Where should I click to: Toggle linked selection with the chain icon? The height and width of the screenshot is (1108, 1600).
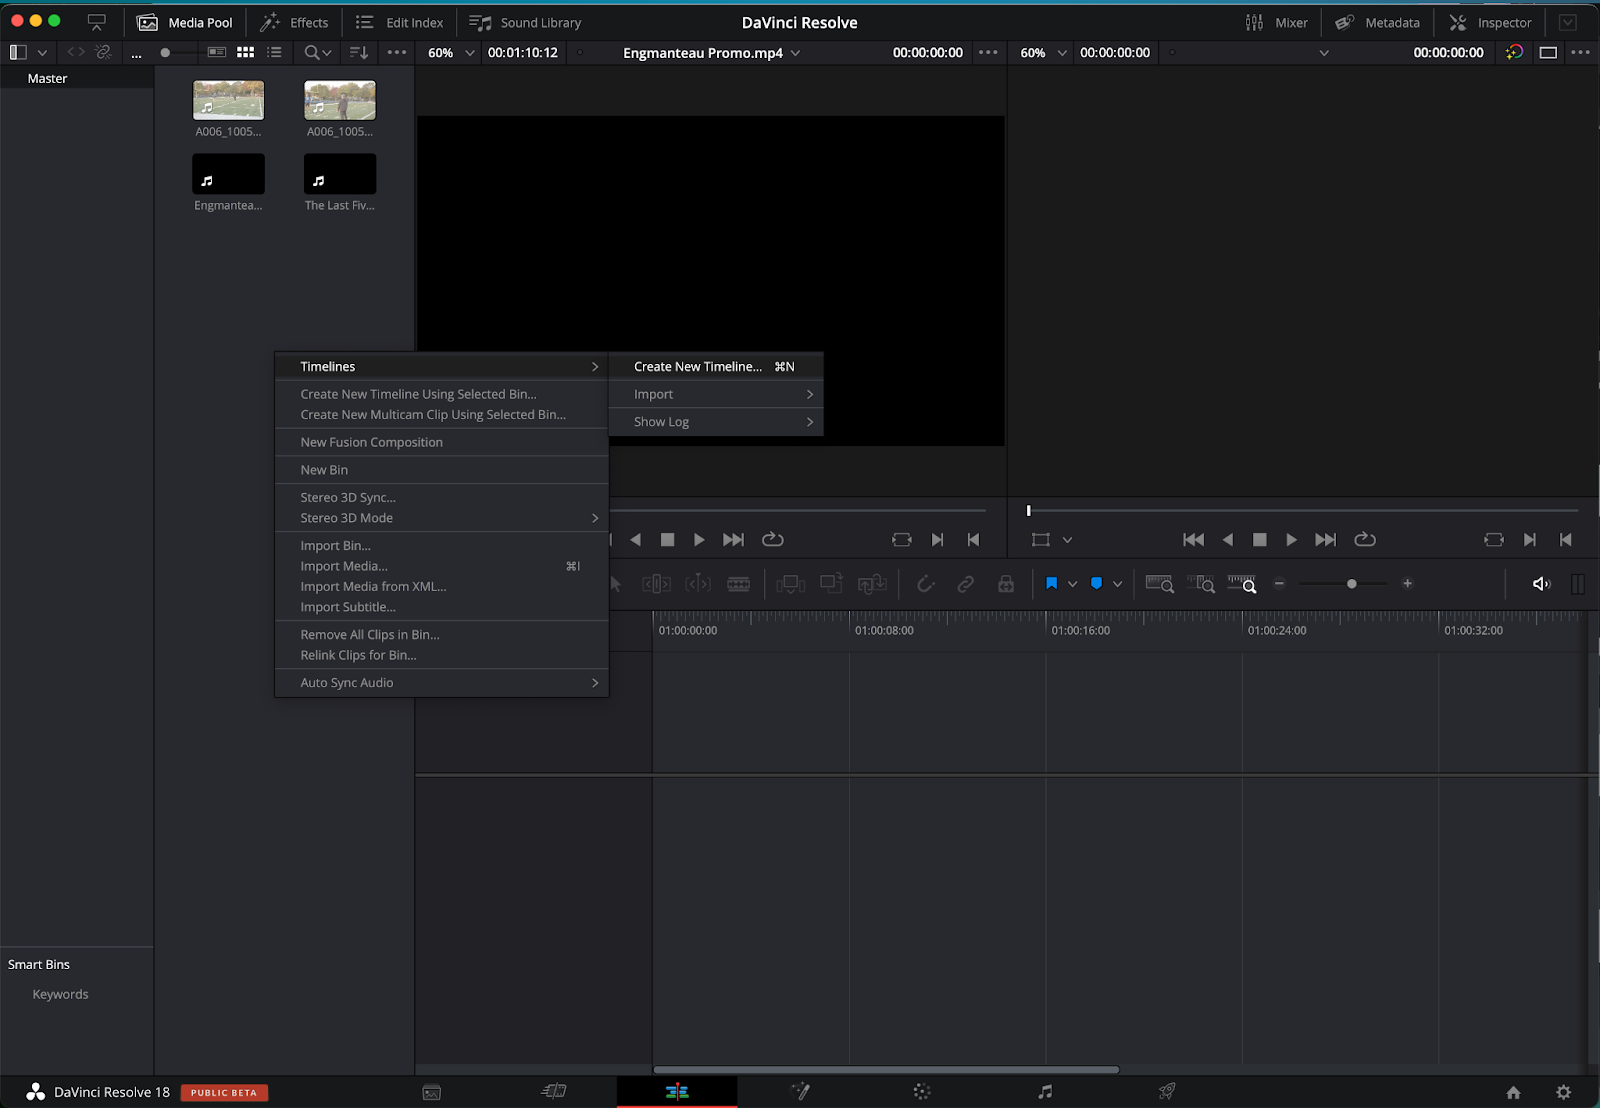click(965, 583)
